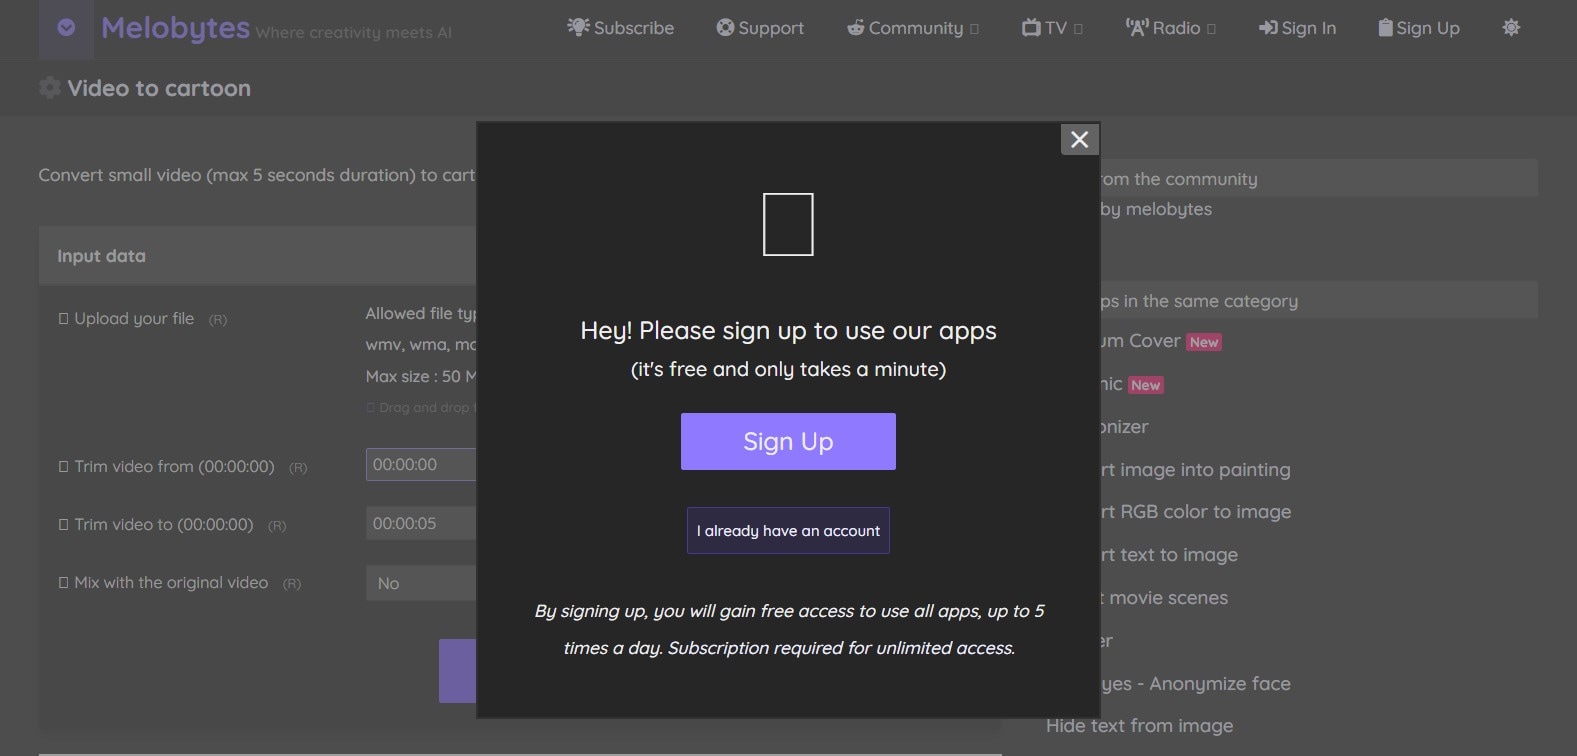
Task: Click the placeholder icon in the popup
Action: (x=788, y=224)
